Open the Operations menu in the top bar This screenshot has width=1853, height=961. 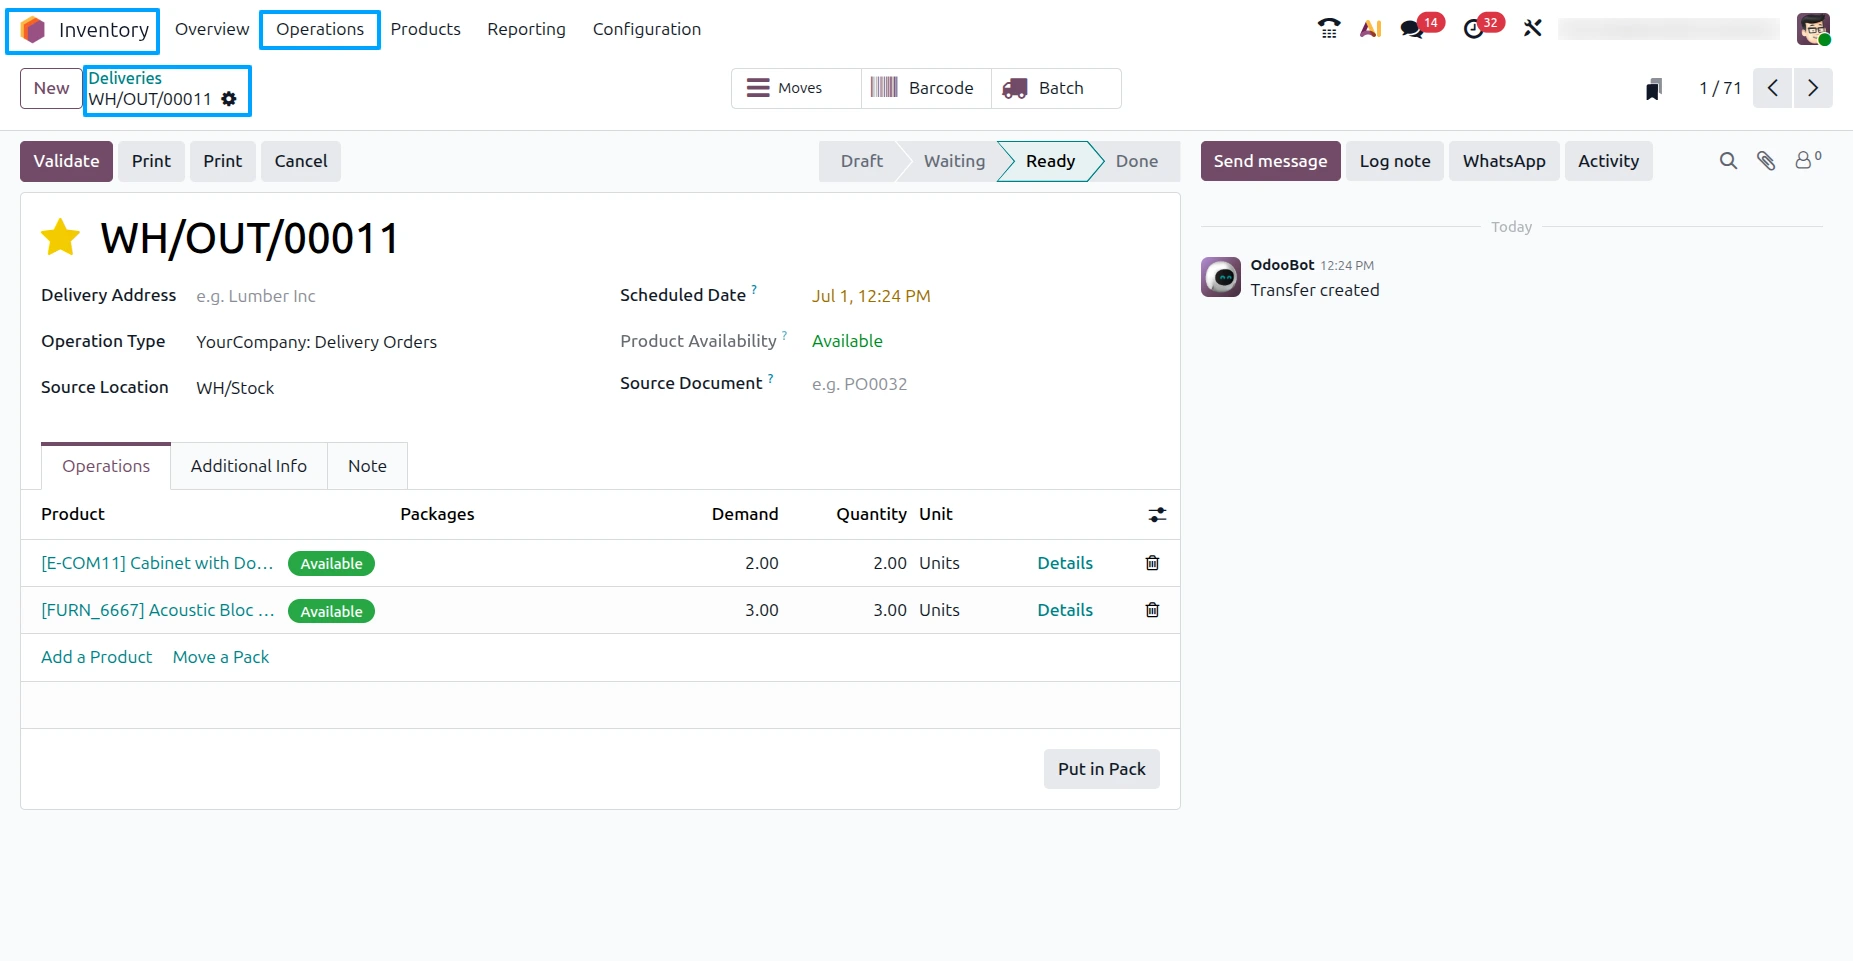click(320, 29)
